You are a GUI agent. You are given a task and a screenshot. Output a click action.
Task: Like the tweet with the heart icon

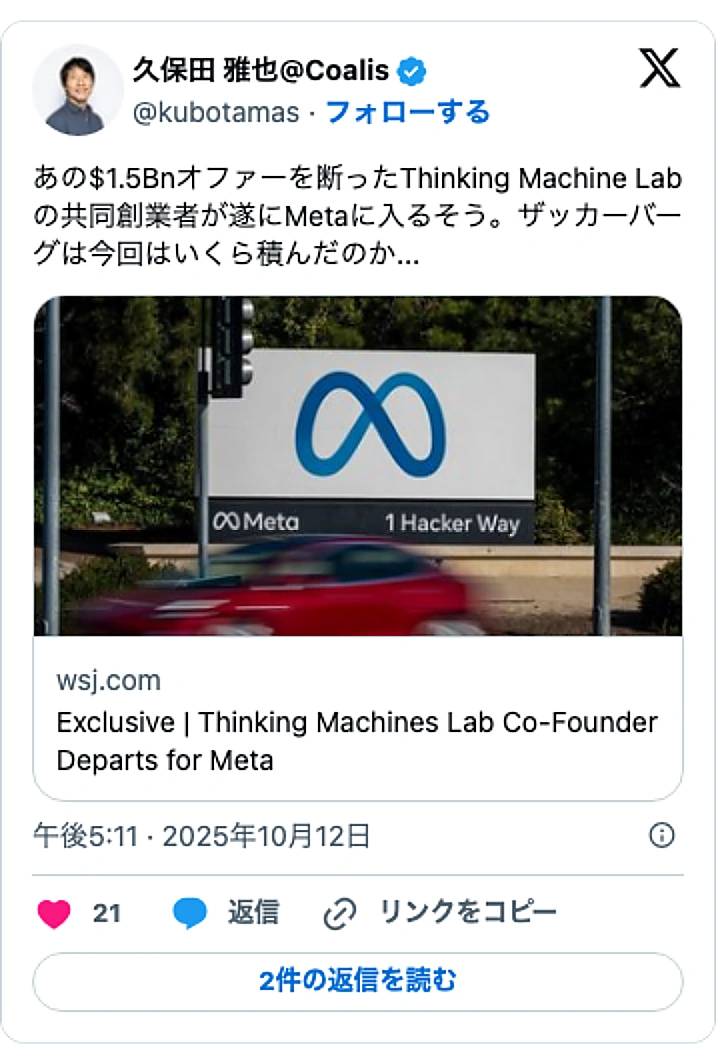[x=54, y=913]
